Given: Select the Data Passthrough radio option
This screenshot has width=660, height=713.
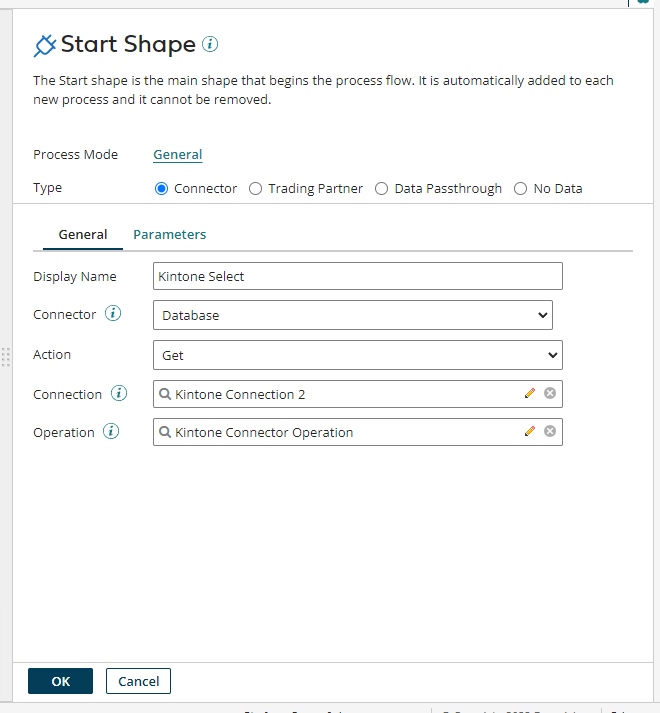Looking at the screenshot, I should (382, 188).
